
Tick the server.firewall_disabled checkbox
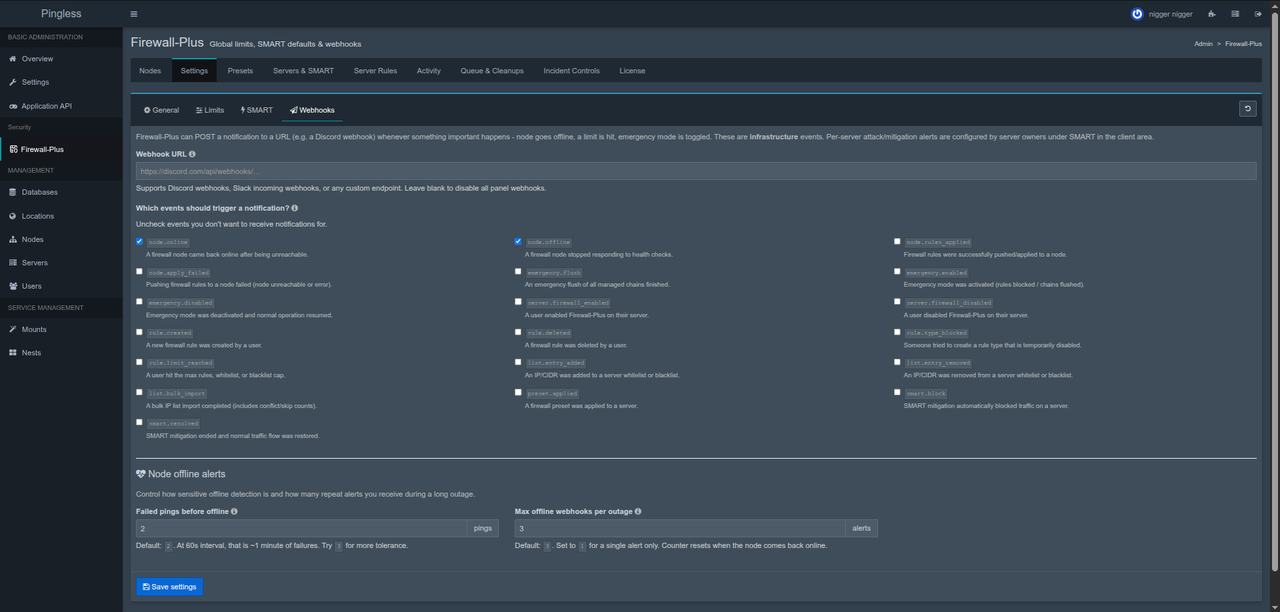click(x=897, y=301)
